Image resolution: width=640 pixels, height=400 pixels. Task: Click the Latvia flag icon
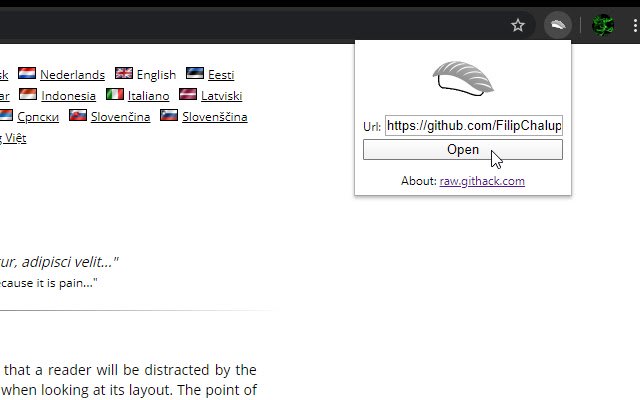188,94
